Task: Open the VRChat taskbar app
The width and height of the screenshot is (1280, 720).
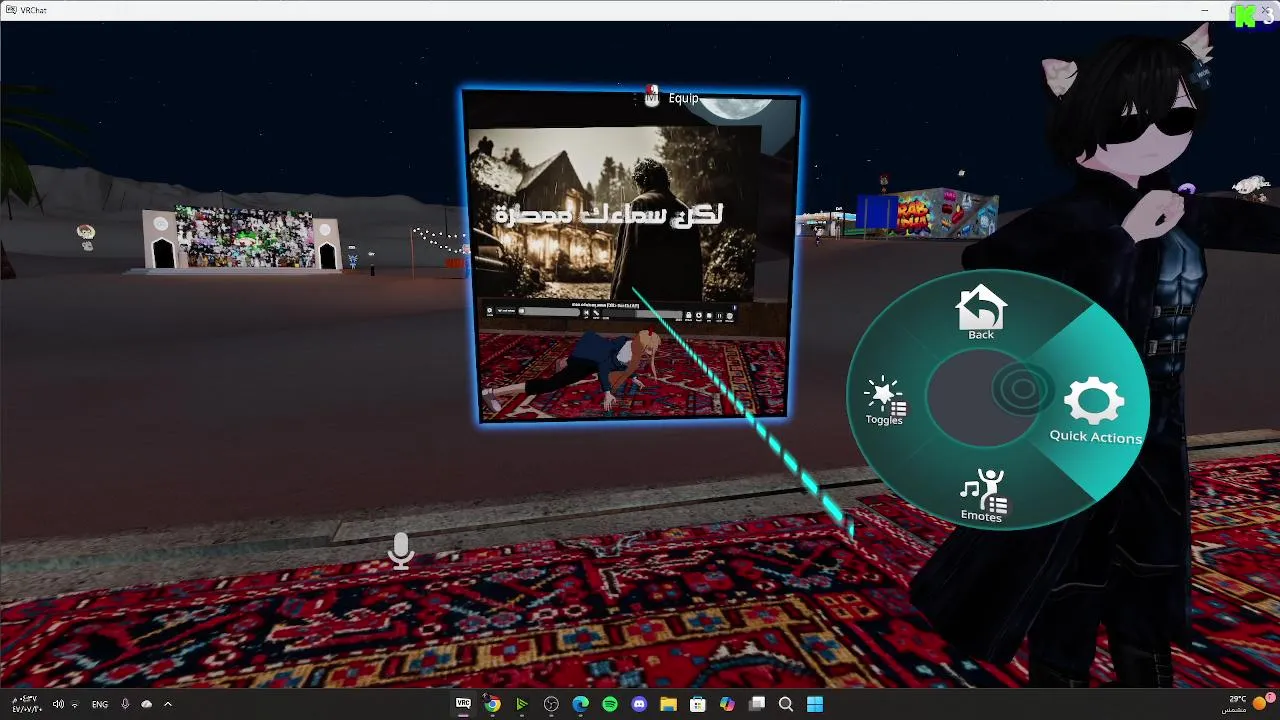Action: point(463,704)
